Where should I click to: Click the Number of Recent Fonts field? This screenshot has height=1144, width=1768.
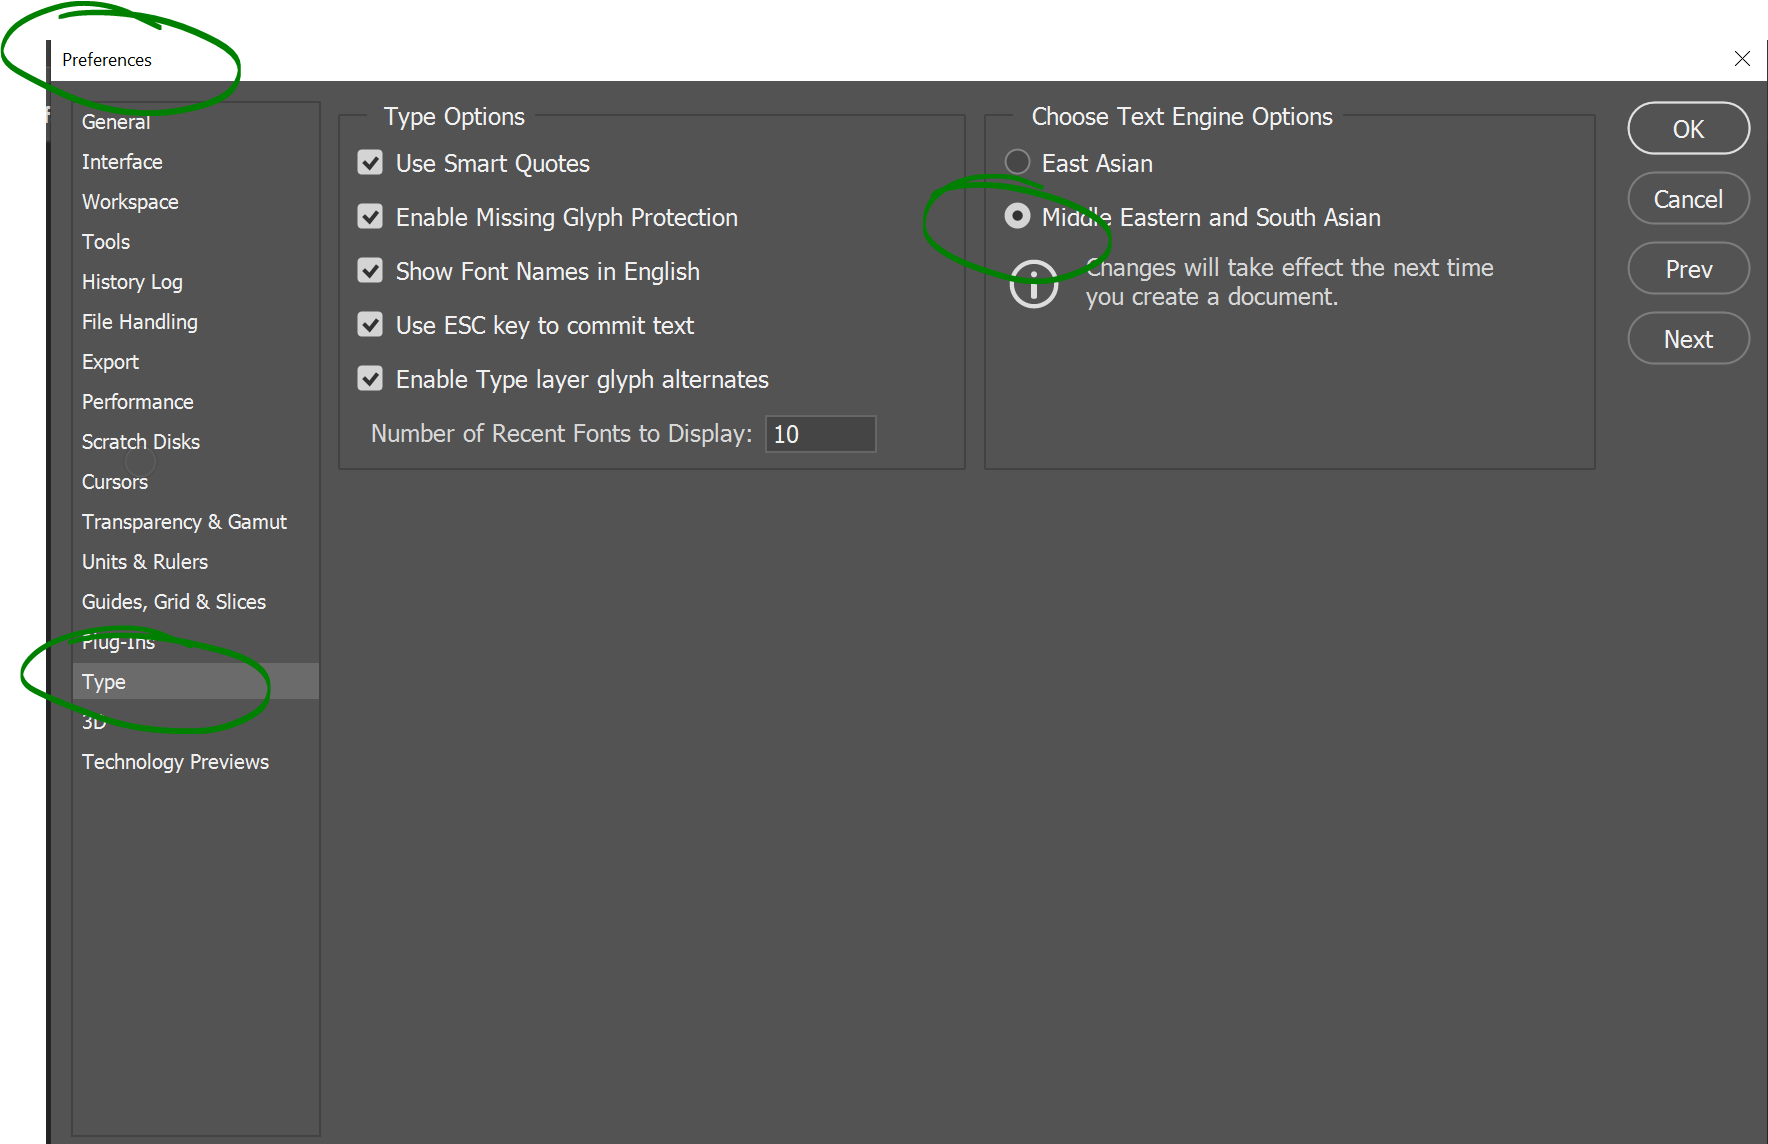click(x=820, y=434)
